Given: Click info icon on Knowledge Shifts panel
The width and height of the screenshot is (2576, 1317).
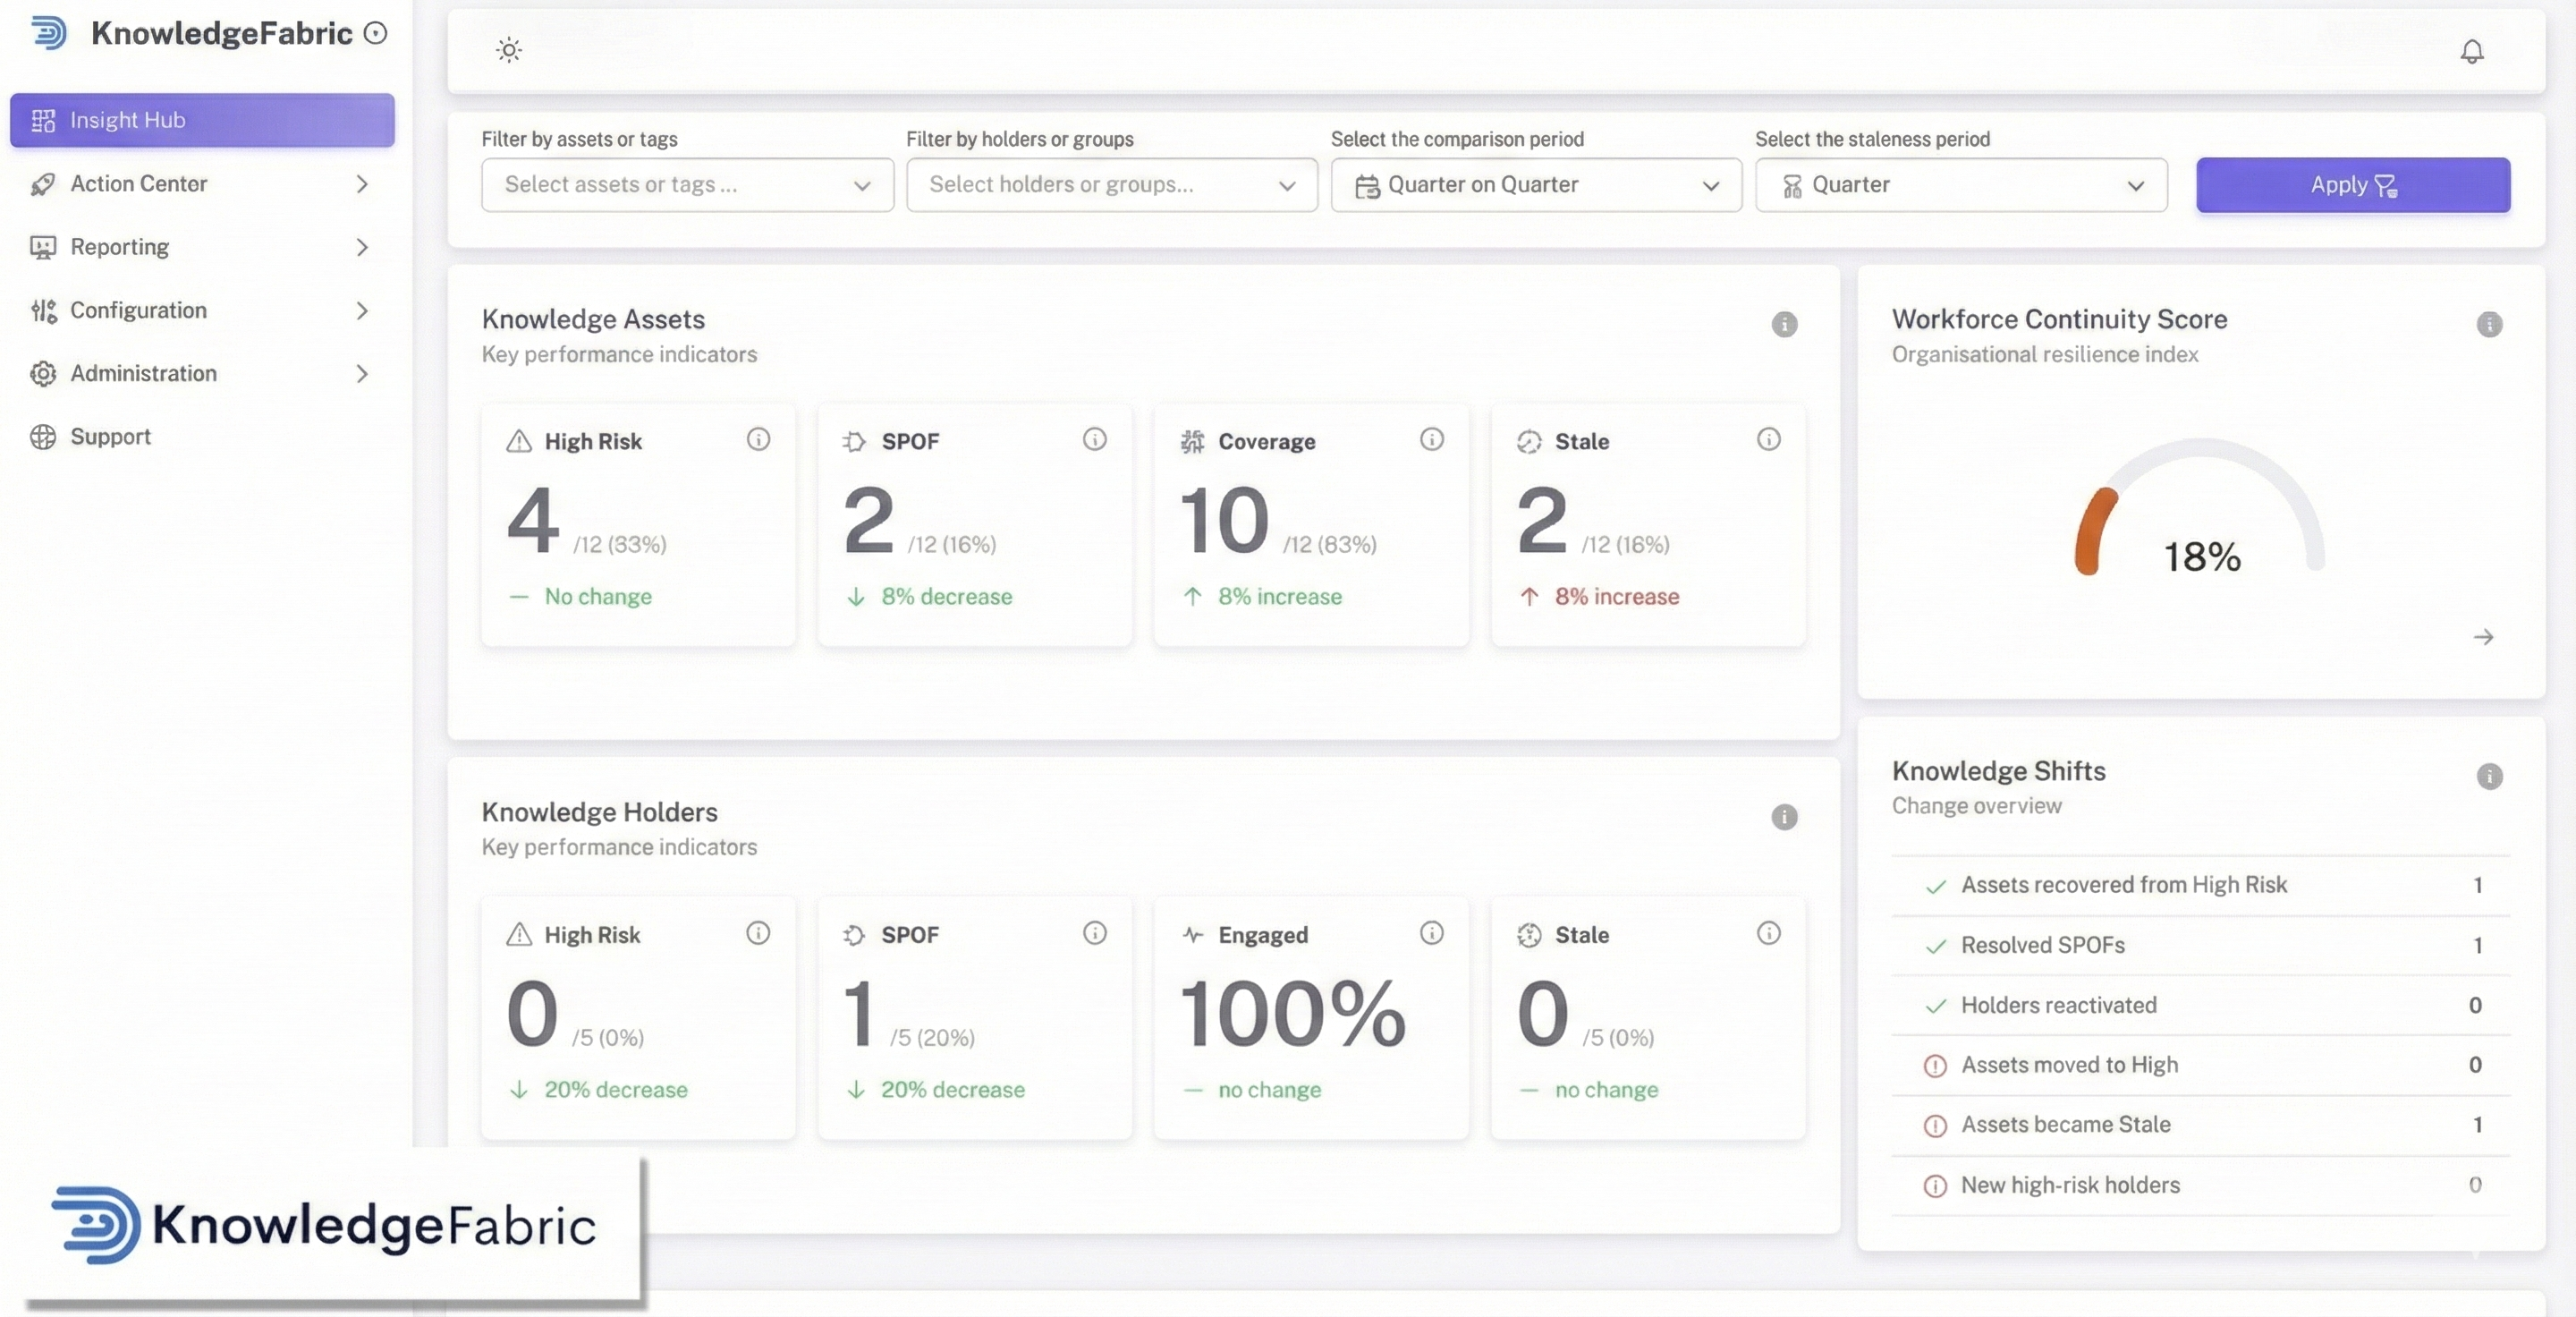Looking at the screenshot, I should tap(2489, 776).
